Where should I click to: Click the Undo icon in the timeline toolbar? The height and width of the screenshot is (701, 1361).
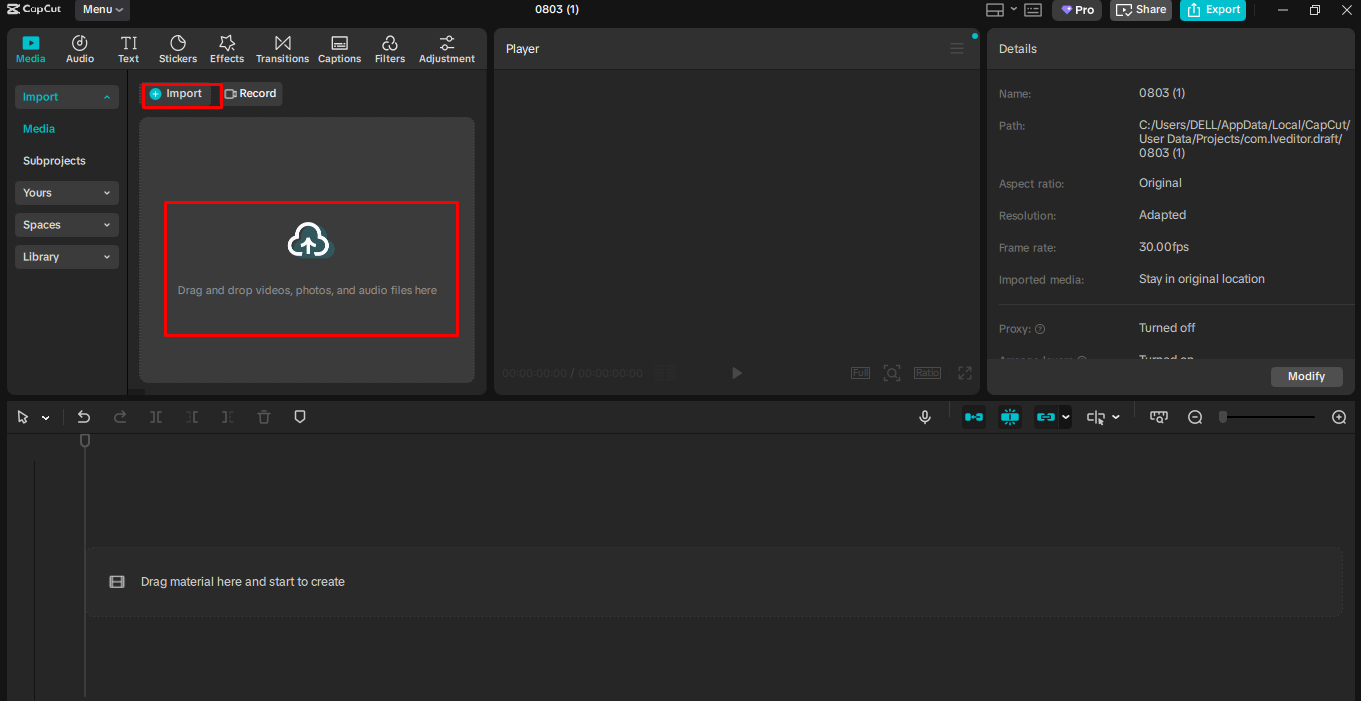tap(84, 416)
